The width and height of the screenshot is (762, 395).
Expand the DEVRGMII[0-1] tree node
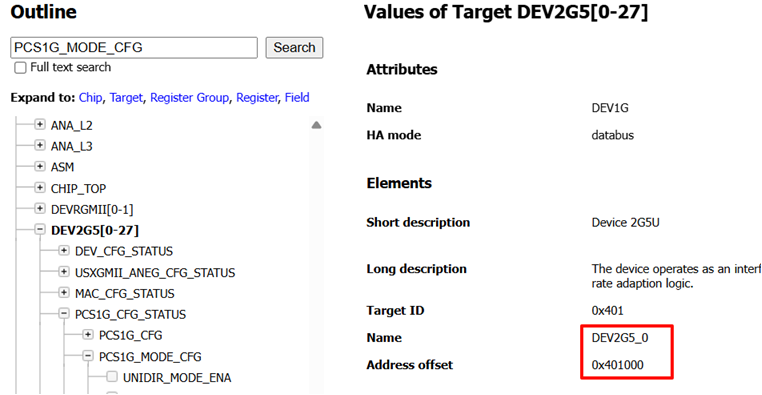click(40, 209)
